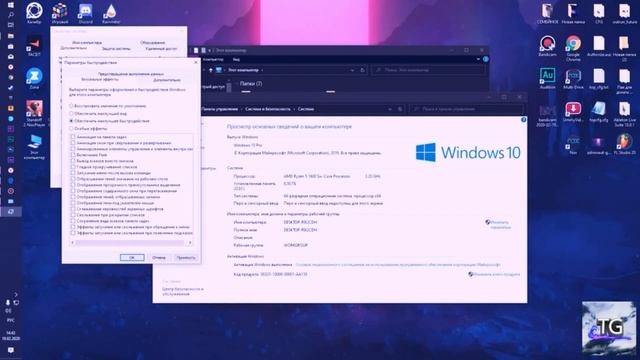
Task: Click the Windows Start button
Action: pos(11,4)
